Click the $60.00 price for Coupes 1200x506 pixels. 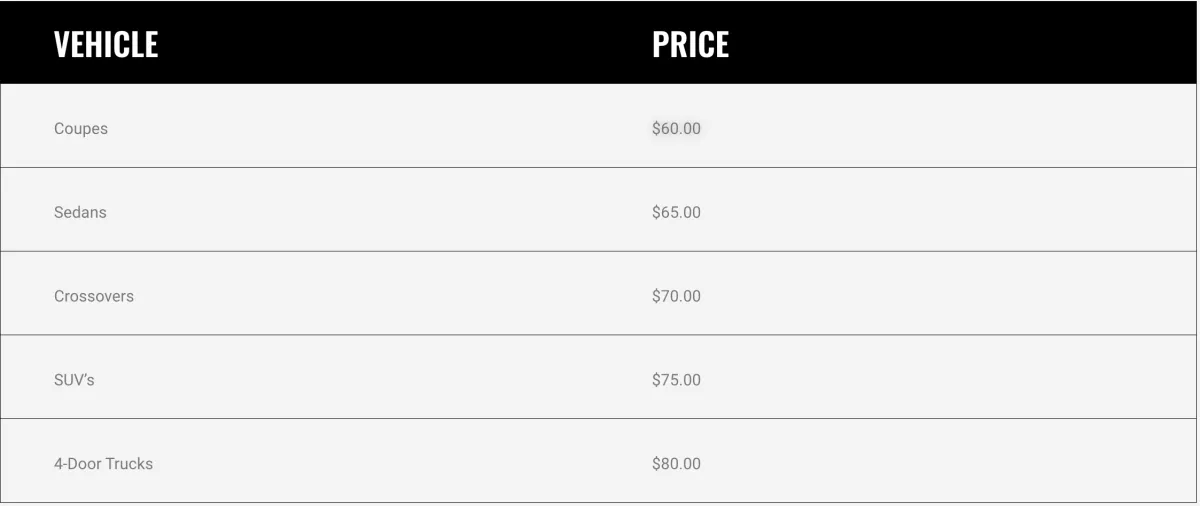pyautogui.click(x=676, y=128)
